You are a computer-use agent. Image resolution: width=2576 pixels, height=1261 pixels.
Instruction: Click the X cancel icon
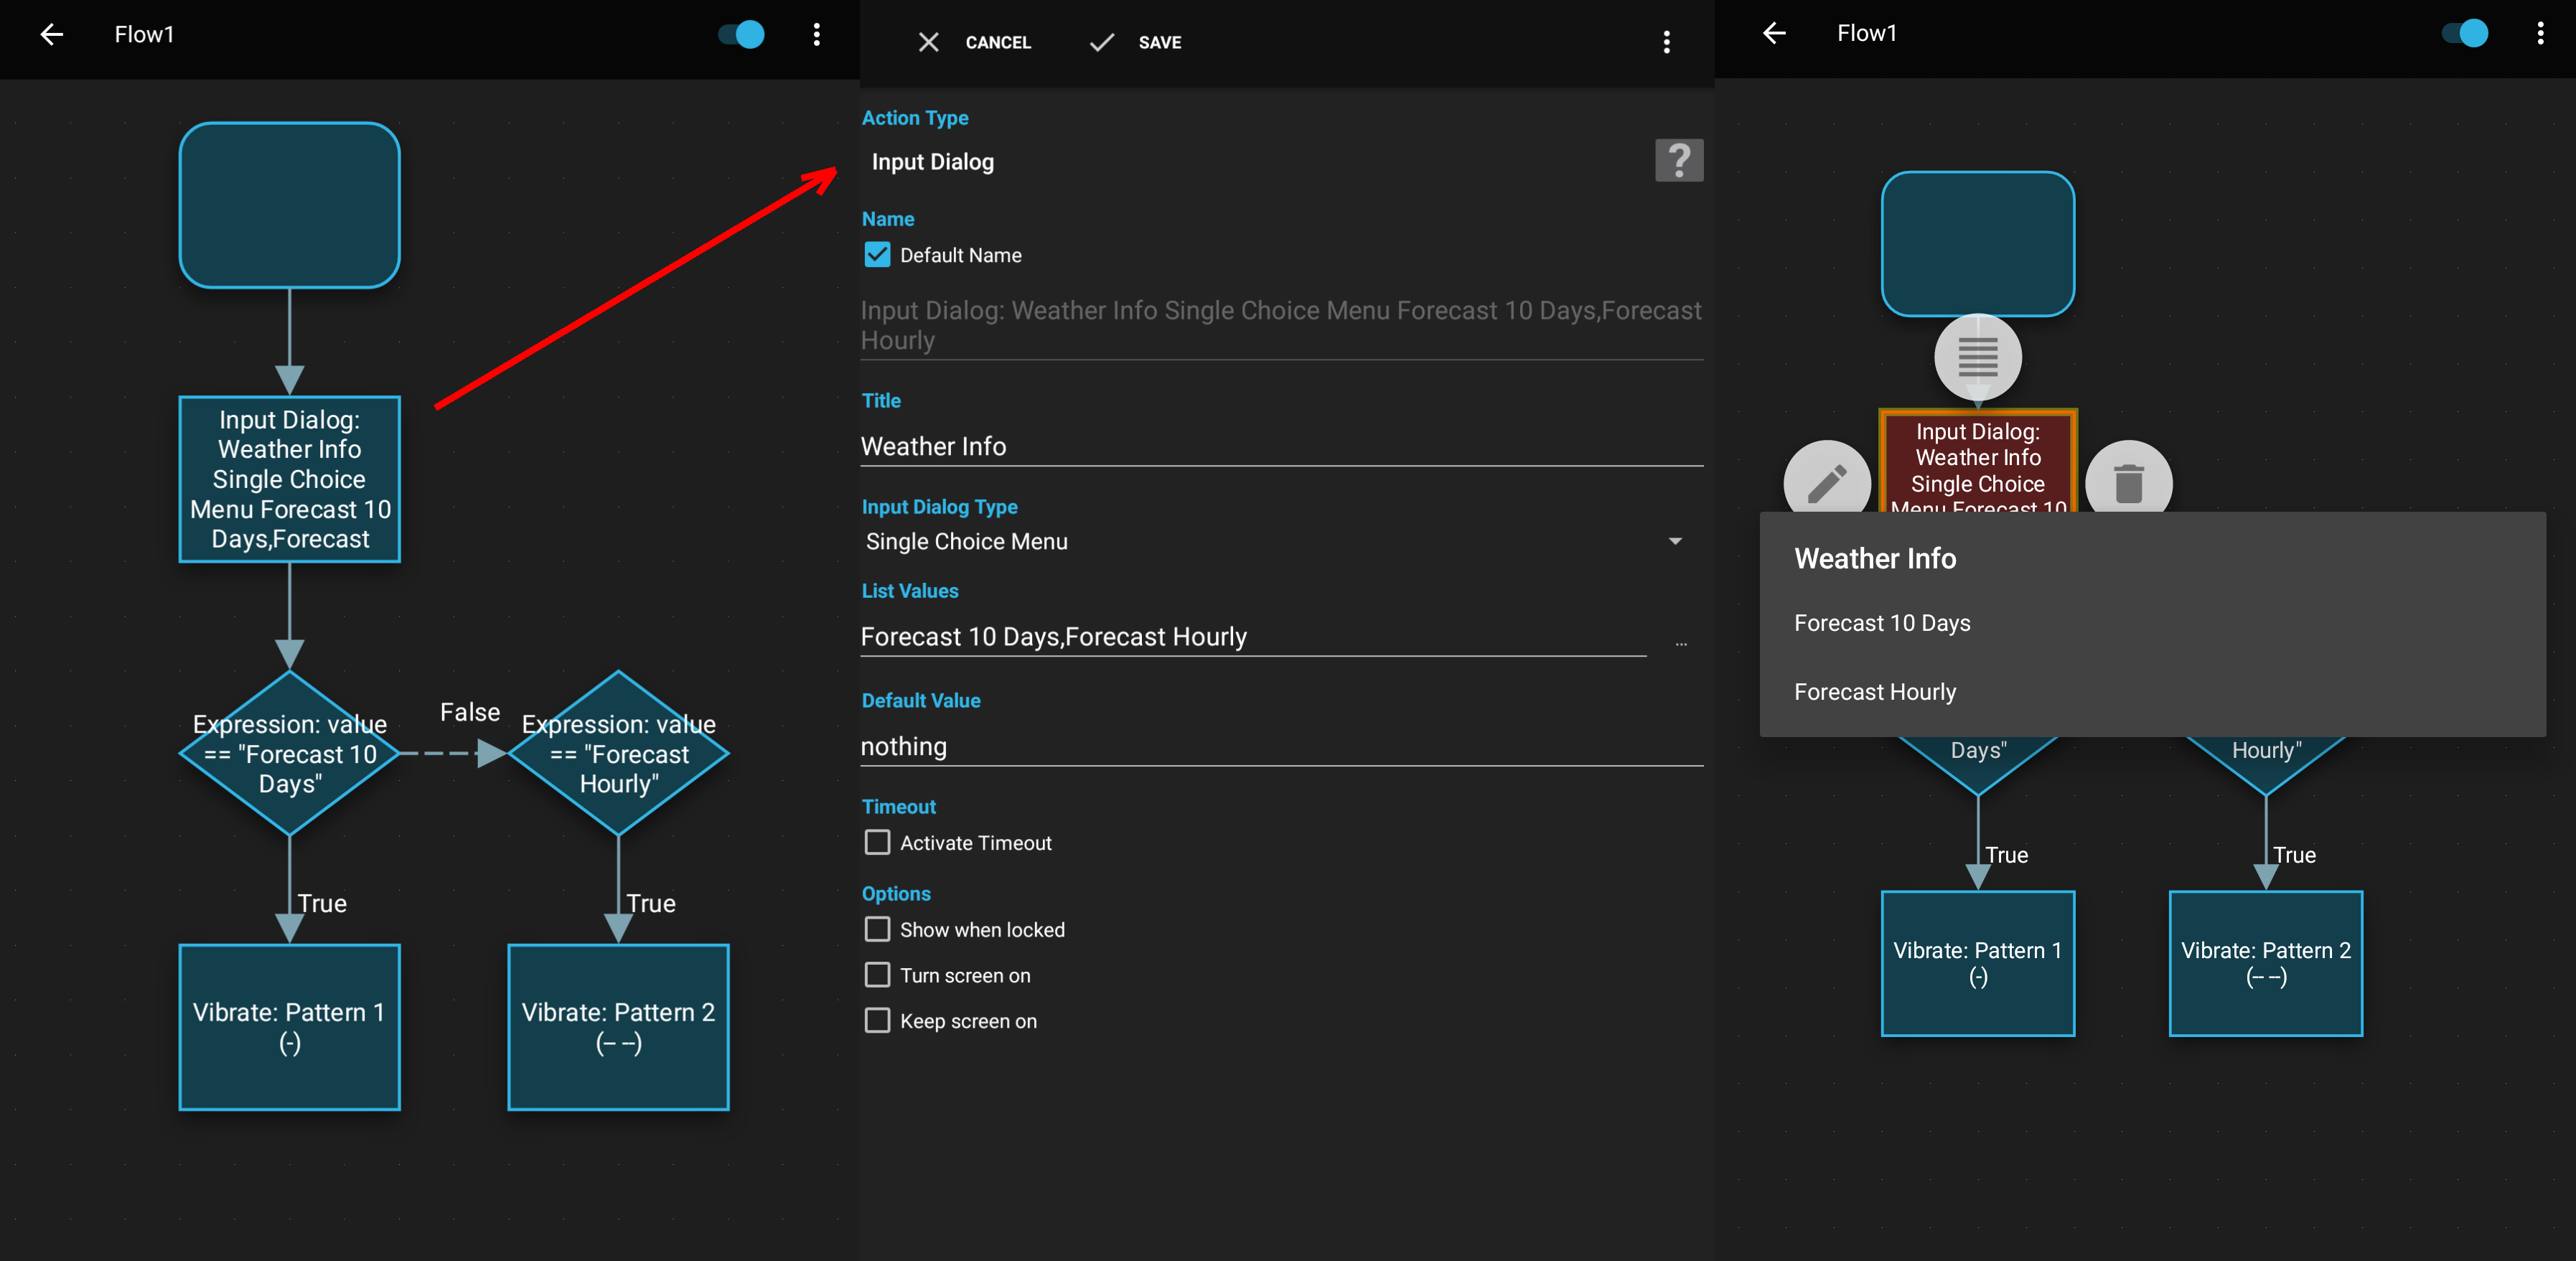click(928, 42)
